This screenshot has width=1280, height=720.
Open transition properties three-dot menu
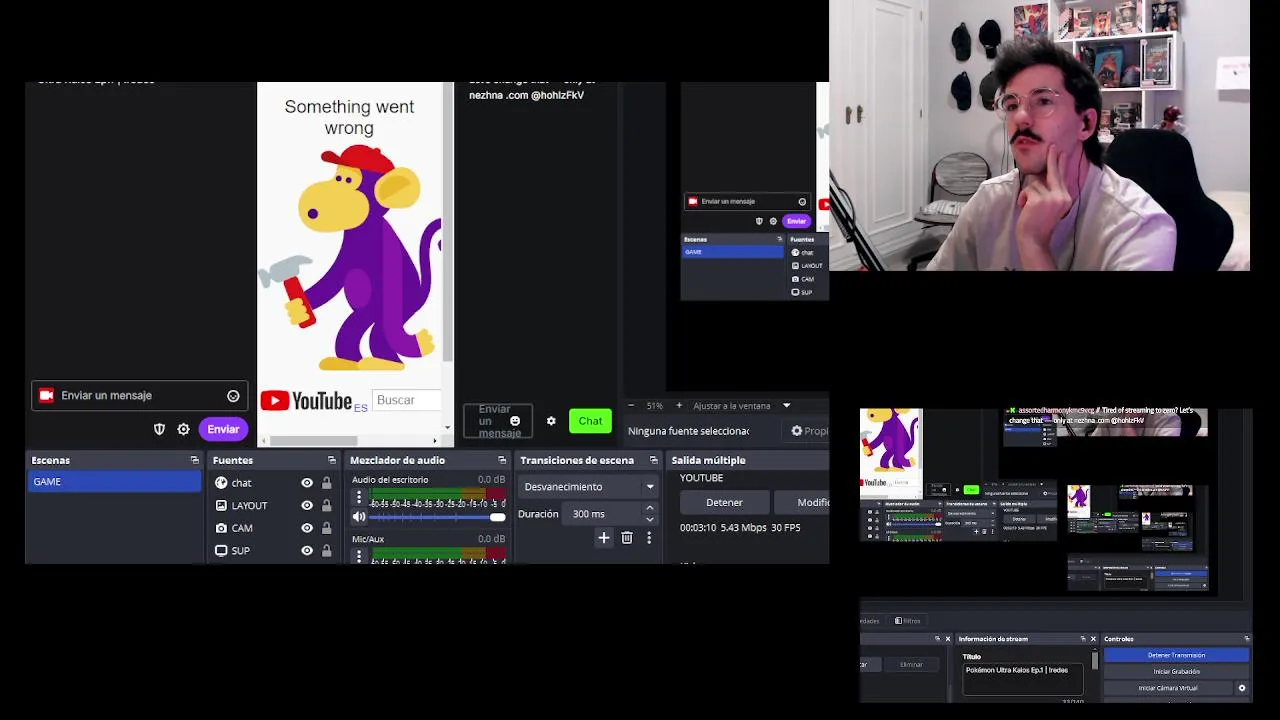[x=649, y=538]
